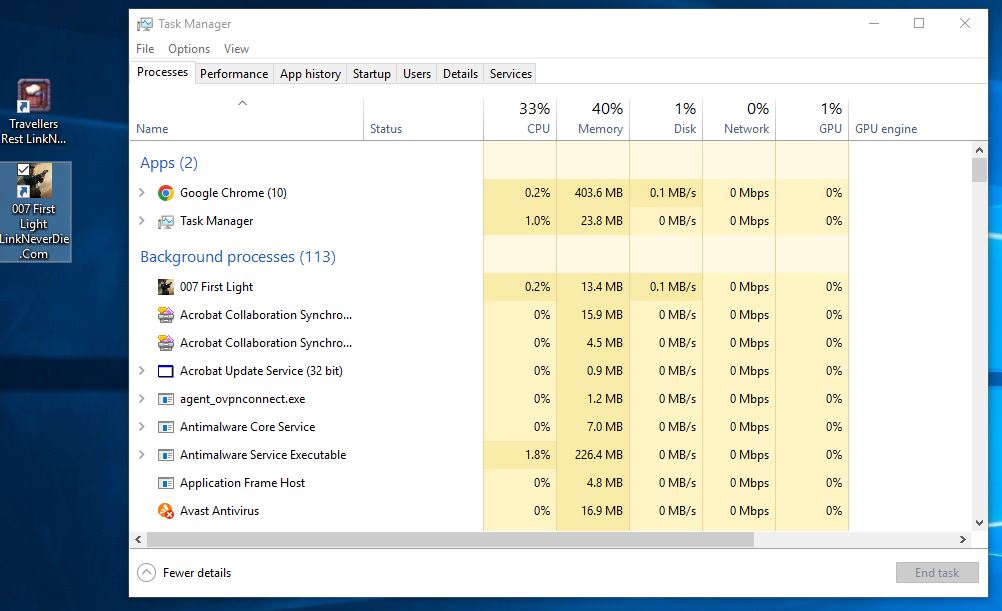Viewport: 1002px width, 611px height.
Task: Click the first Acrobat Collaboration Synchronizer 15.9 MB icon
Action: pos(166,315)
